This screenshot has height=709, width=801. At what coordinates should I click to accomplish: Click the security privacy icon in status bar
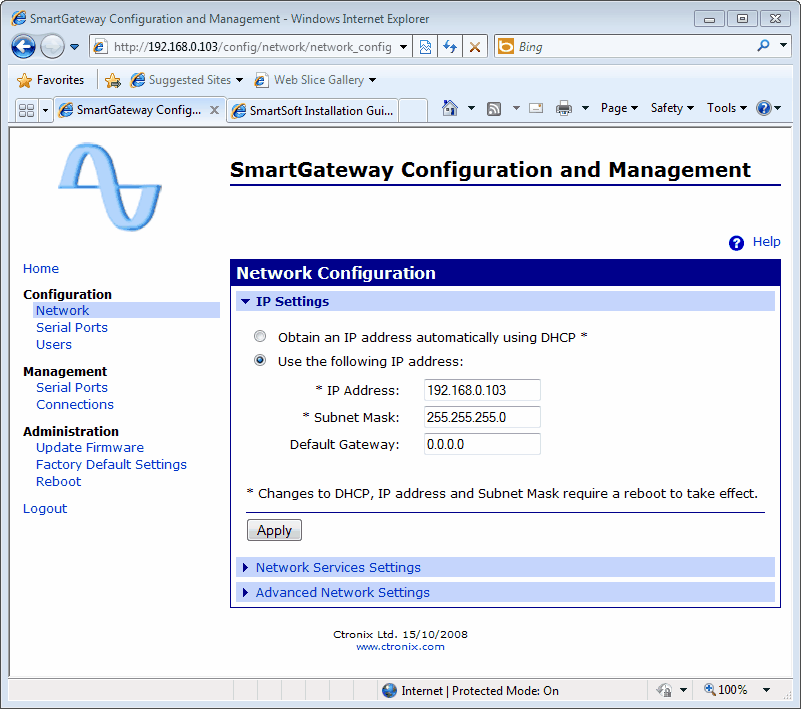point(664,691)
